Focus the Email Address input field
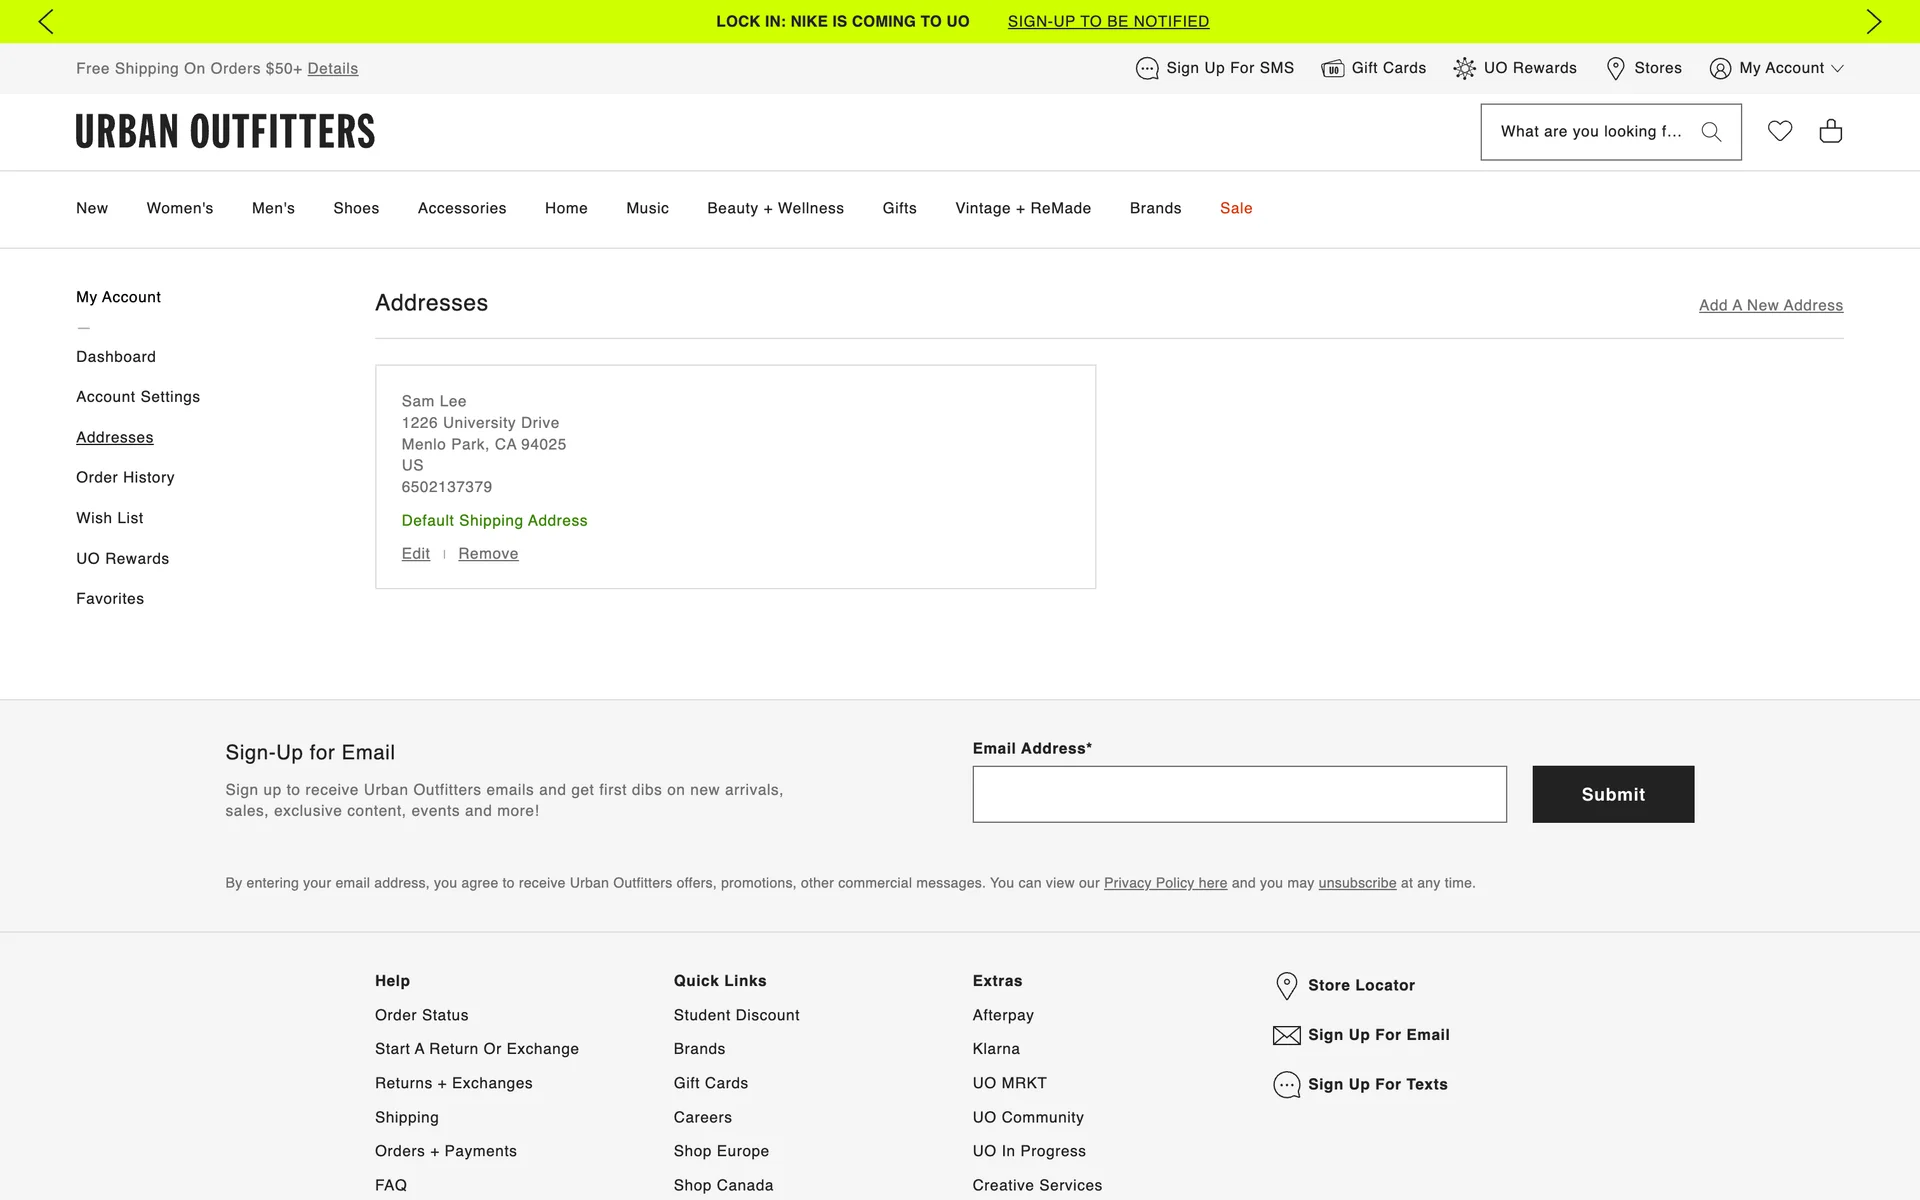Image resolution: width=1920 pixels, height=1200 pixels. [x=1238, y=794]
